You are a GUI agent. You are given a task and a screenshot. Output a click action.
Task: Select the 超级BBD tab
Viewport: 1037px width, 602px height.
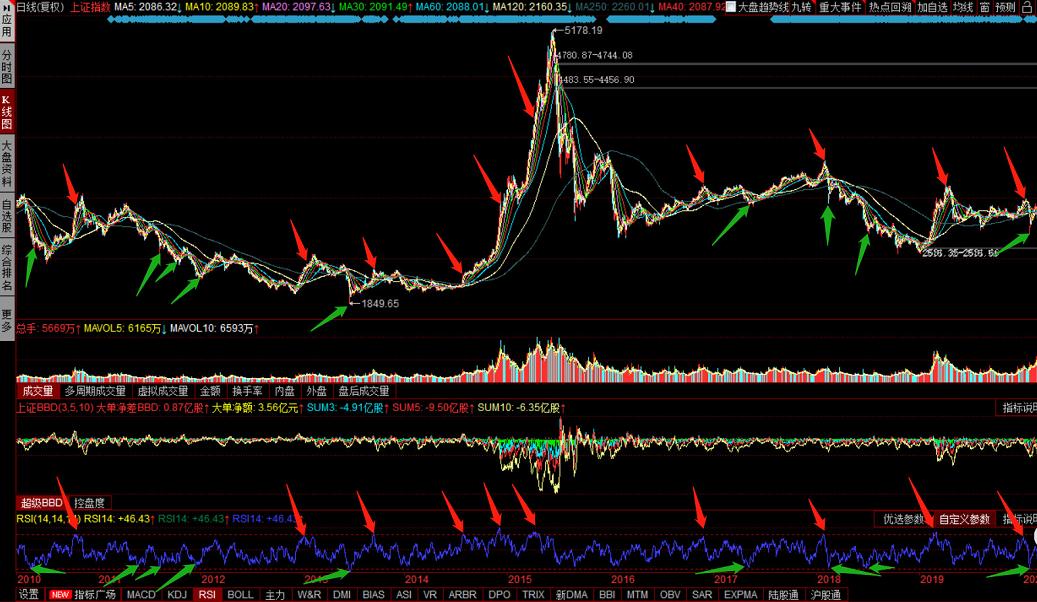pos(41,503)
